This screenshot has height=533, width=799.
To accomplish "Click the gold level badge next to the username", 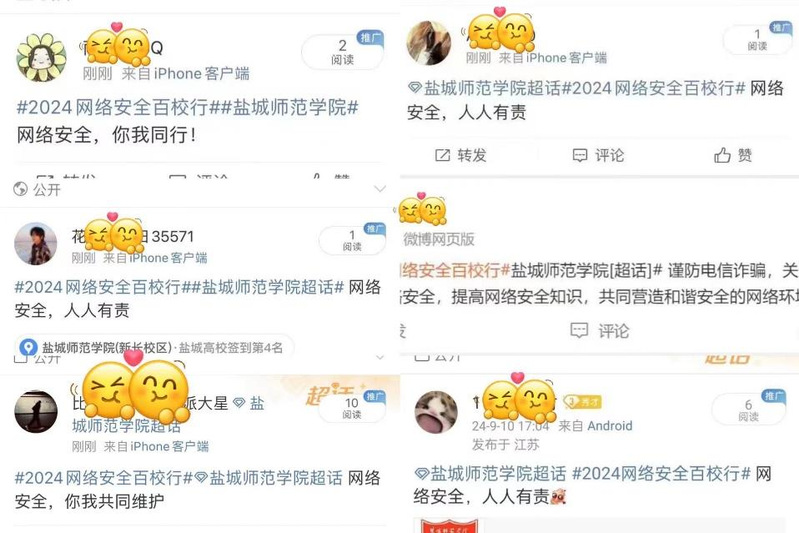I will 582,402.
